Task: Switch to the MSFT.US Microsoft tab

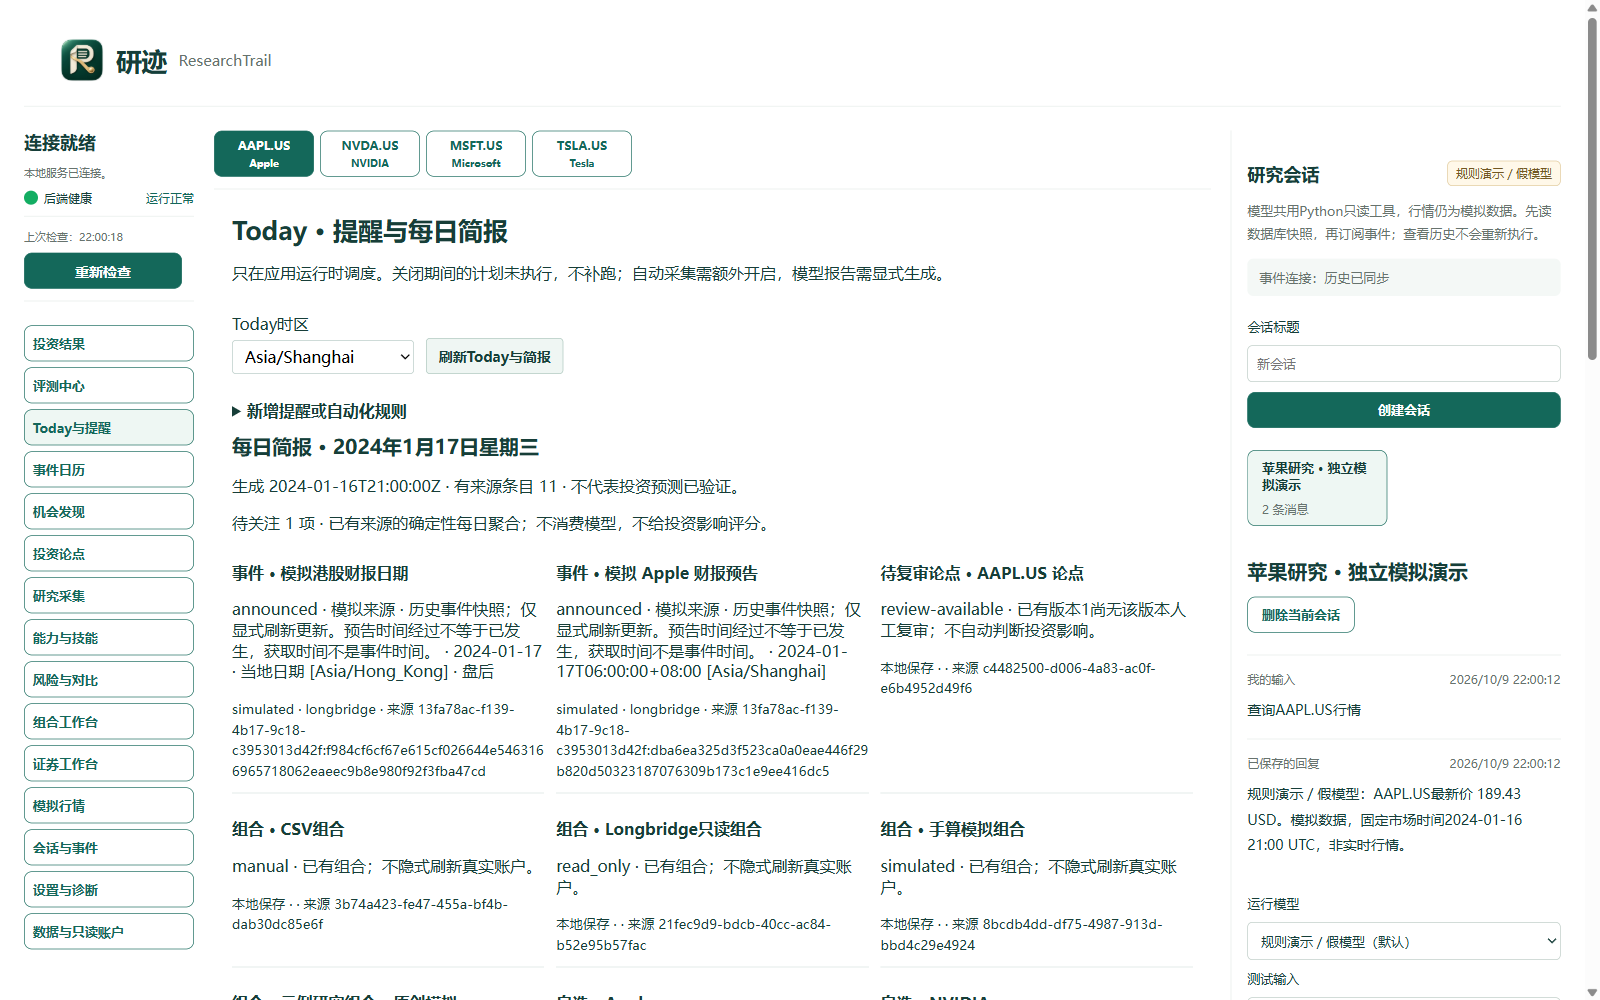Action: click(x=476, y=154)
